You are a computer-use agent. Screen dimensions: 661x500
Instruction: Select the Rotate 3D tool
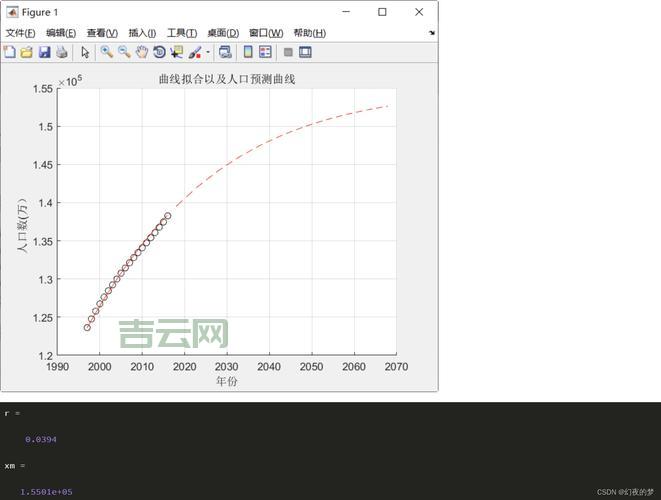coord(159,52)
